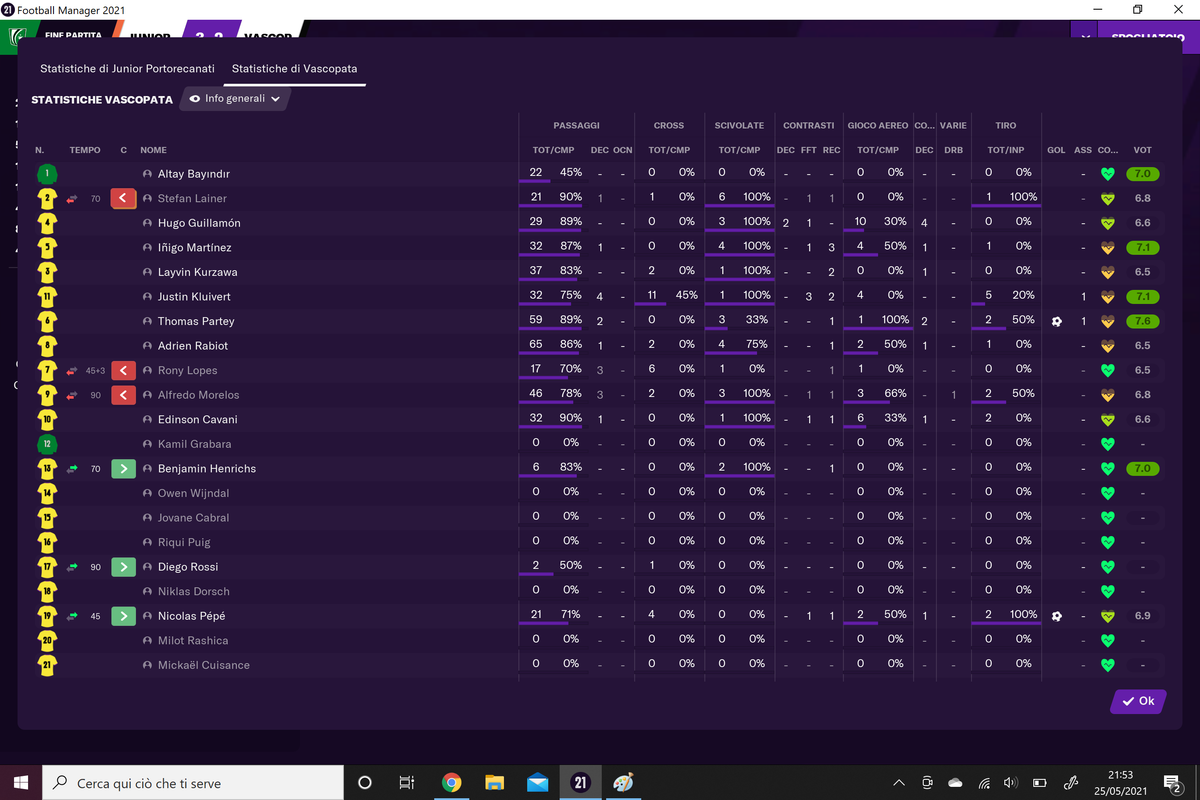Click the battery icon in system tray

(1039, 783)
